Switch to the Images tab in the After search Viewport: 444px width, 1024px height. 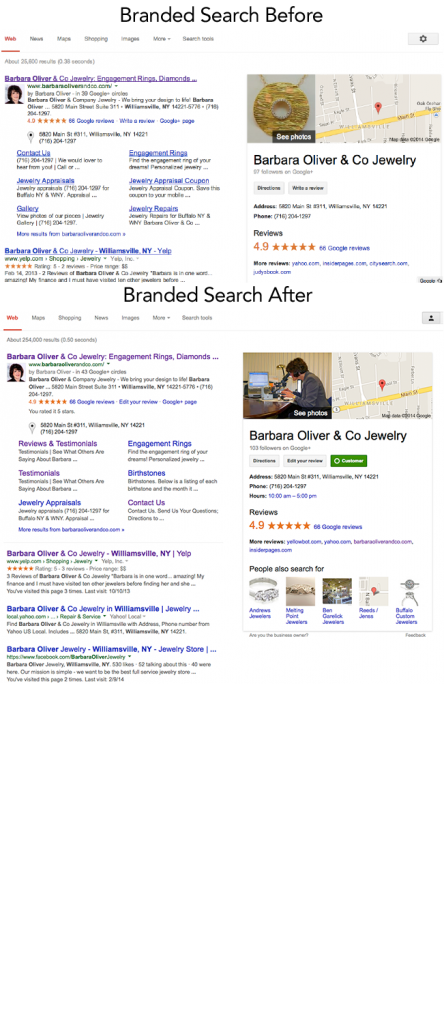(130, 318)
